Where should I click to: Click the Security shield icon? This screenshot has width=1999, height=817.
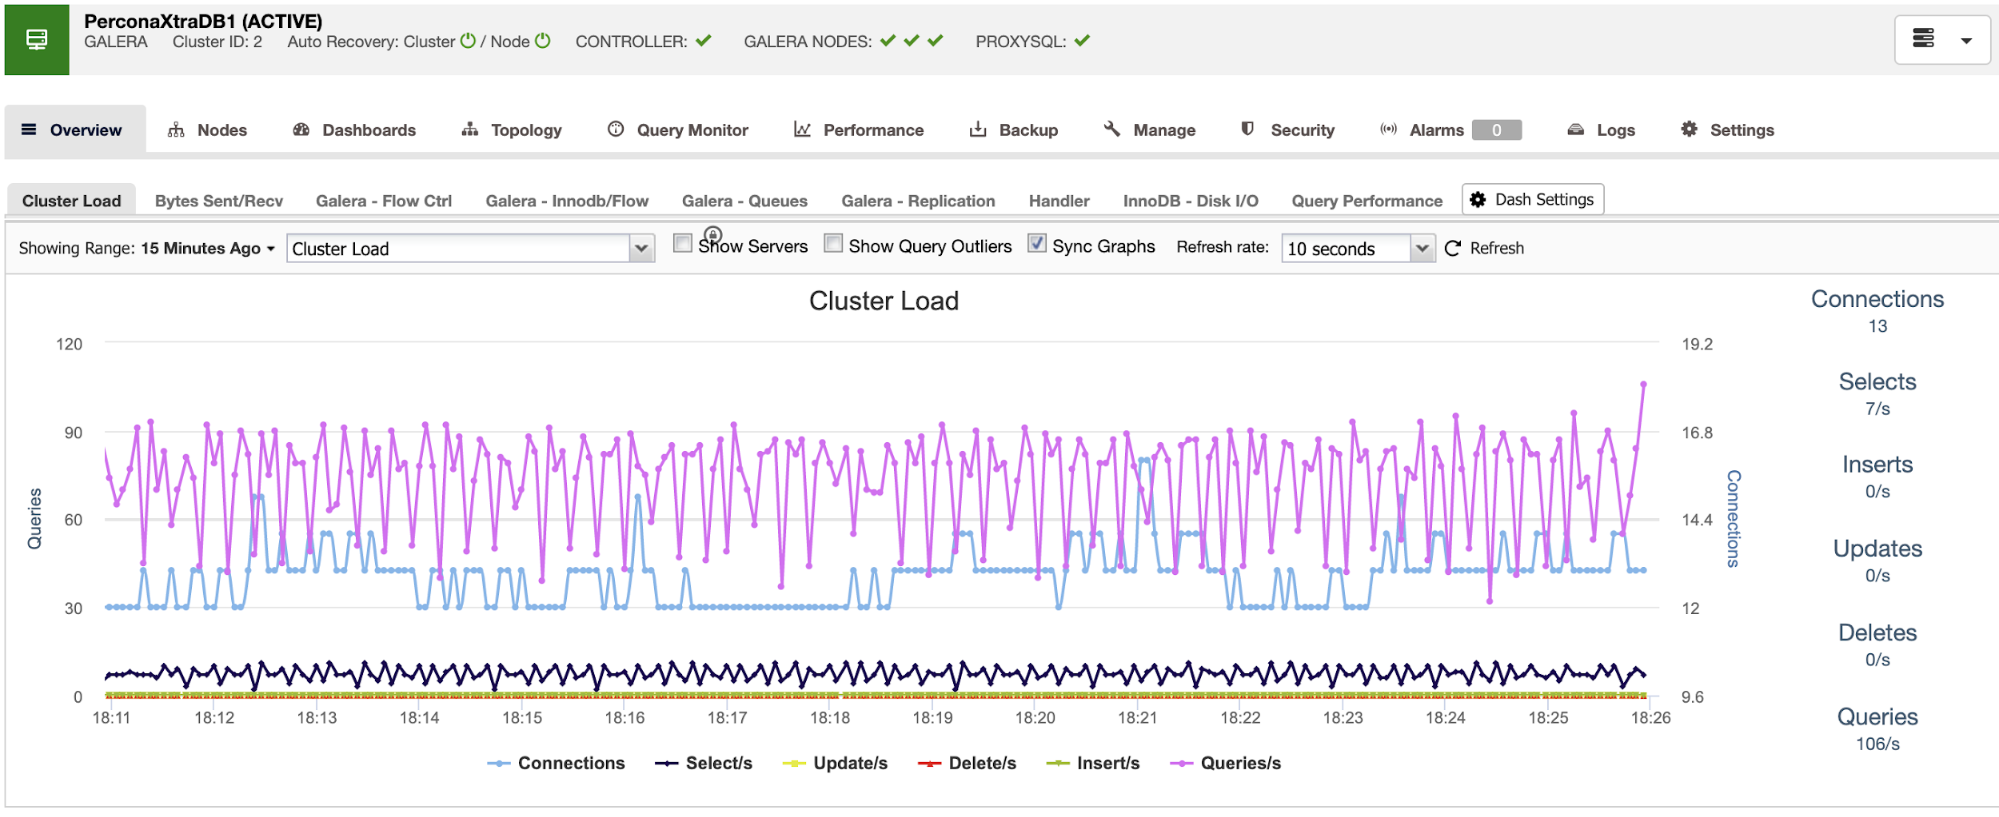click(1247, 128)
